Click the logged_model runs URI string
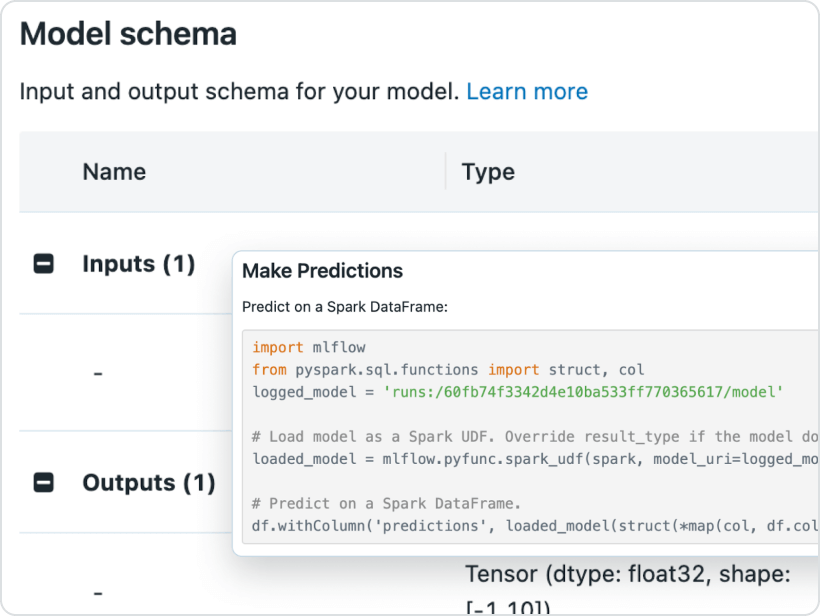820x616 pixels. click(x=584, y=392)
